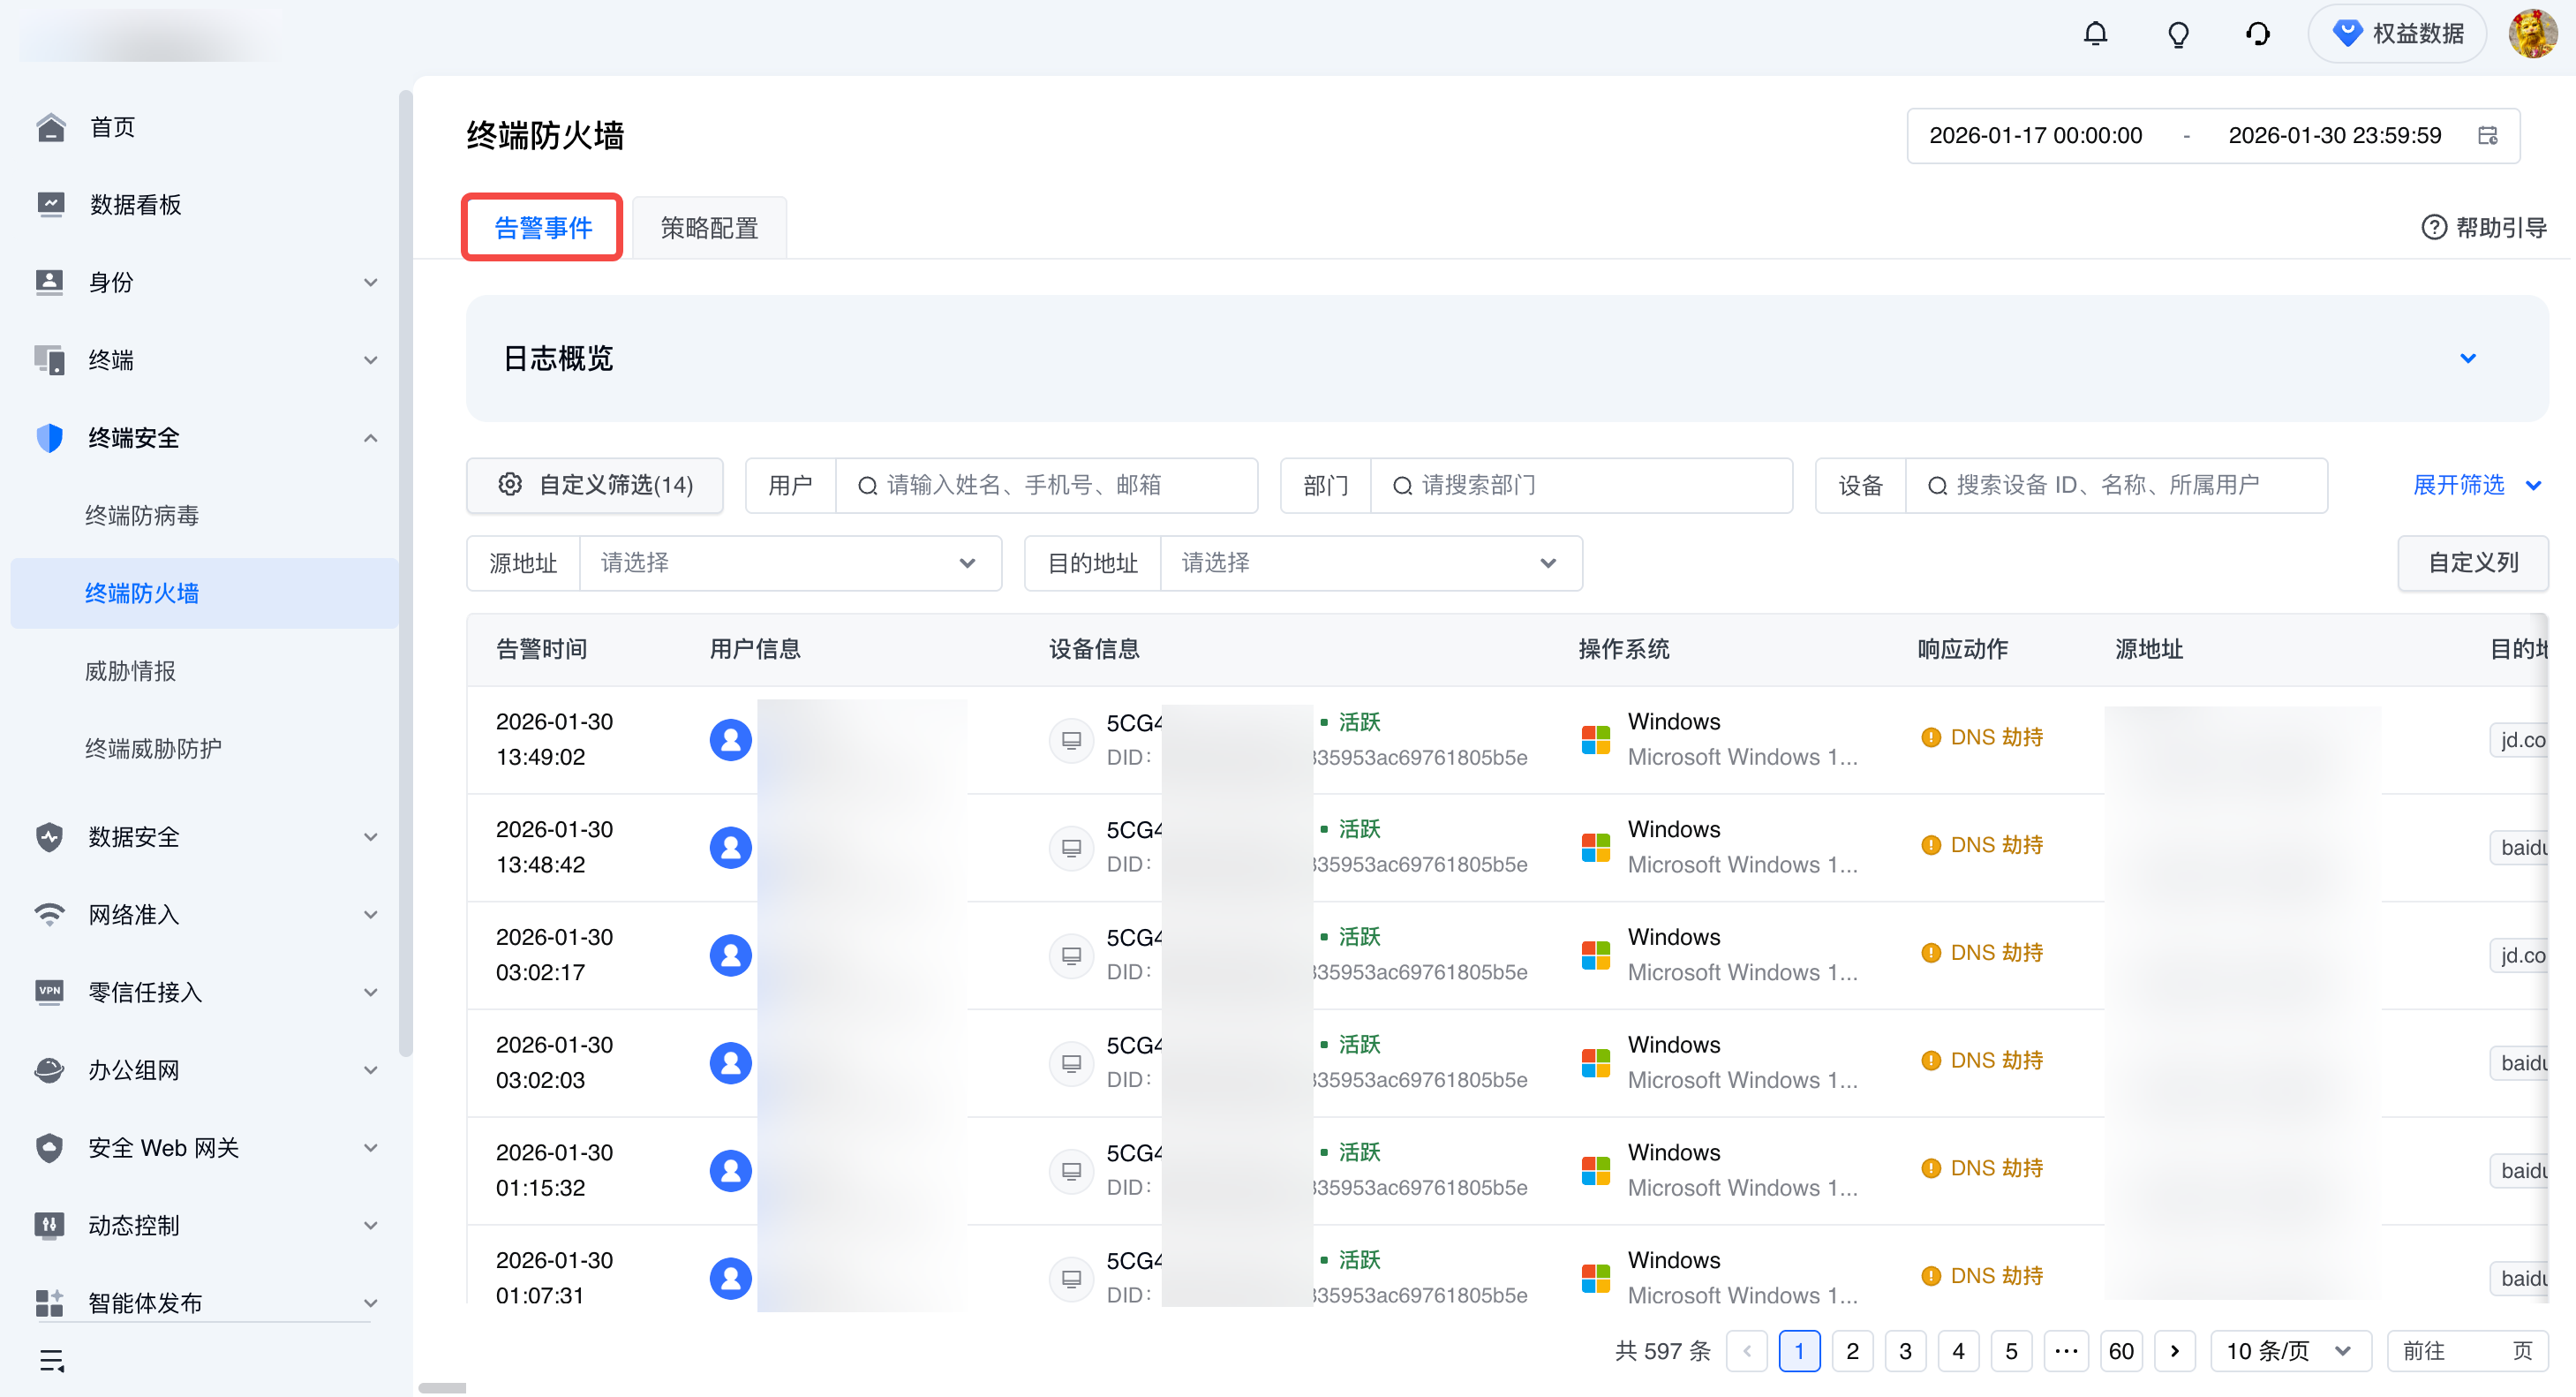Focus the 部门 search input field
The image size is (2576, 1397).
coord(1581,485)
